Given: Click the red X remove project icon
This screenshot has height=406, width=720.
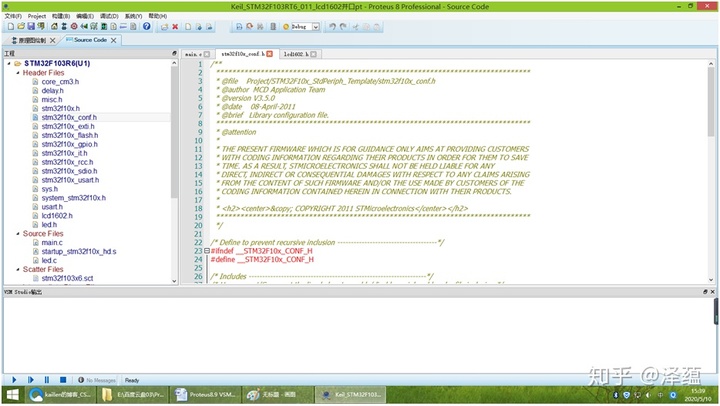Looking at the screenshot, I should [x=175, y=27].
